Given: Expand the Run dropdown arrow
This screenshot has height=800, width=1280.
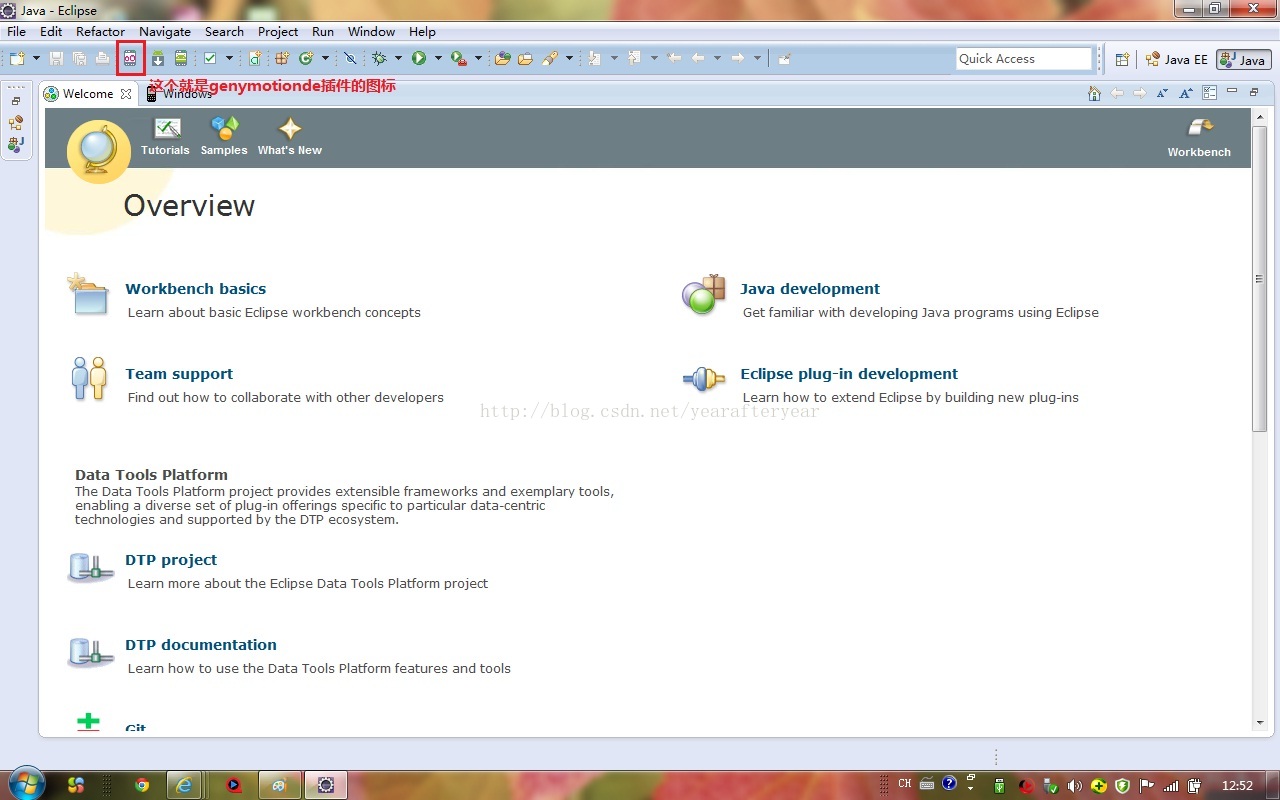Looking at the screenshot, I should [x=438, y=59].
